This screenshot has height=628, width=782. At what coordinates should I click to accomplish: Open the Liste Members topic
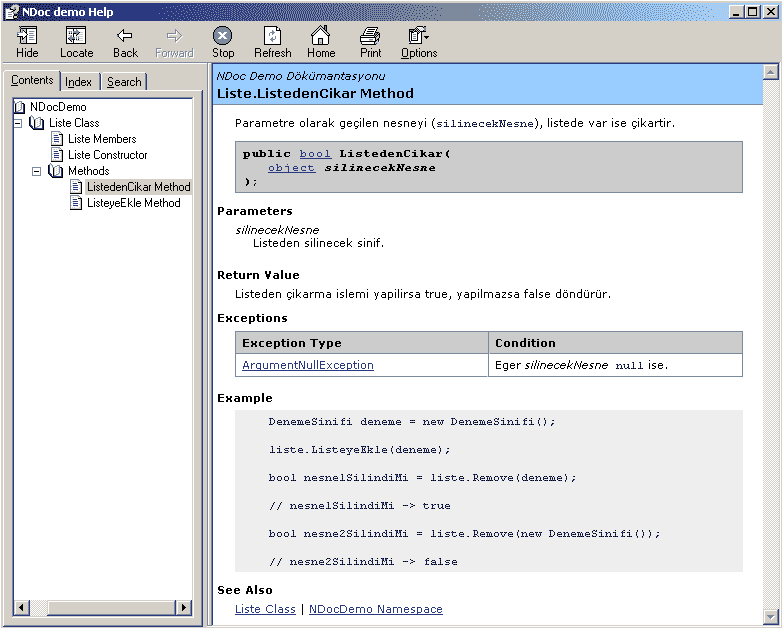coord(102,139)
